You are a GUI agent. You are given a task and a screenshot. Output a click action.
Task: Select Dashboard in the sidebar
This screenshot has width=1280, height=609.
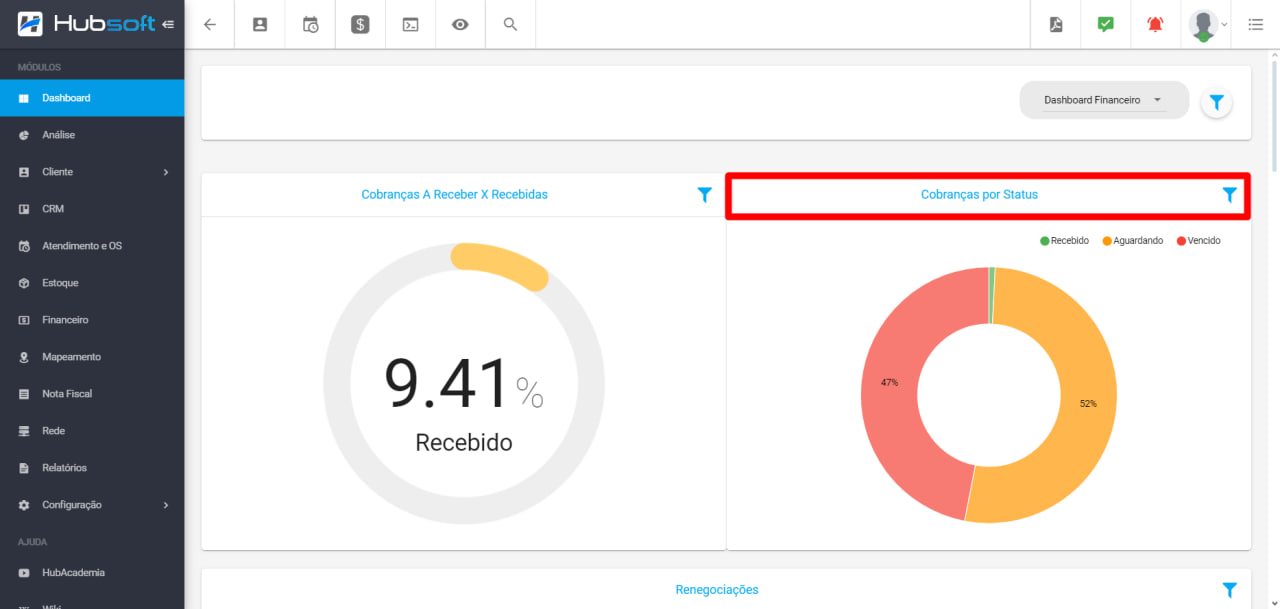tap(92, 98)
